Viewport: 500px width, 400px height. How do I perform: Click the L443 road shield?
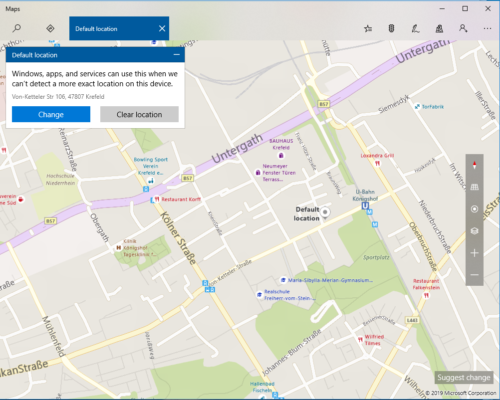(x=412, y=320)
